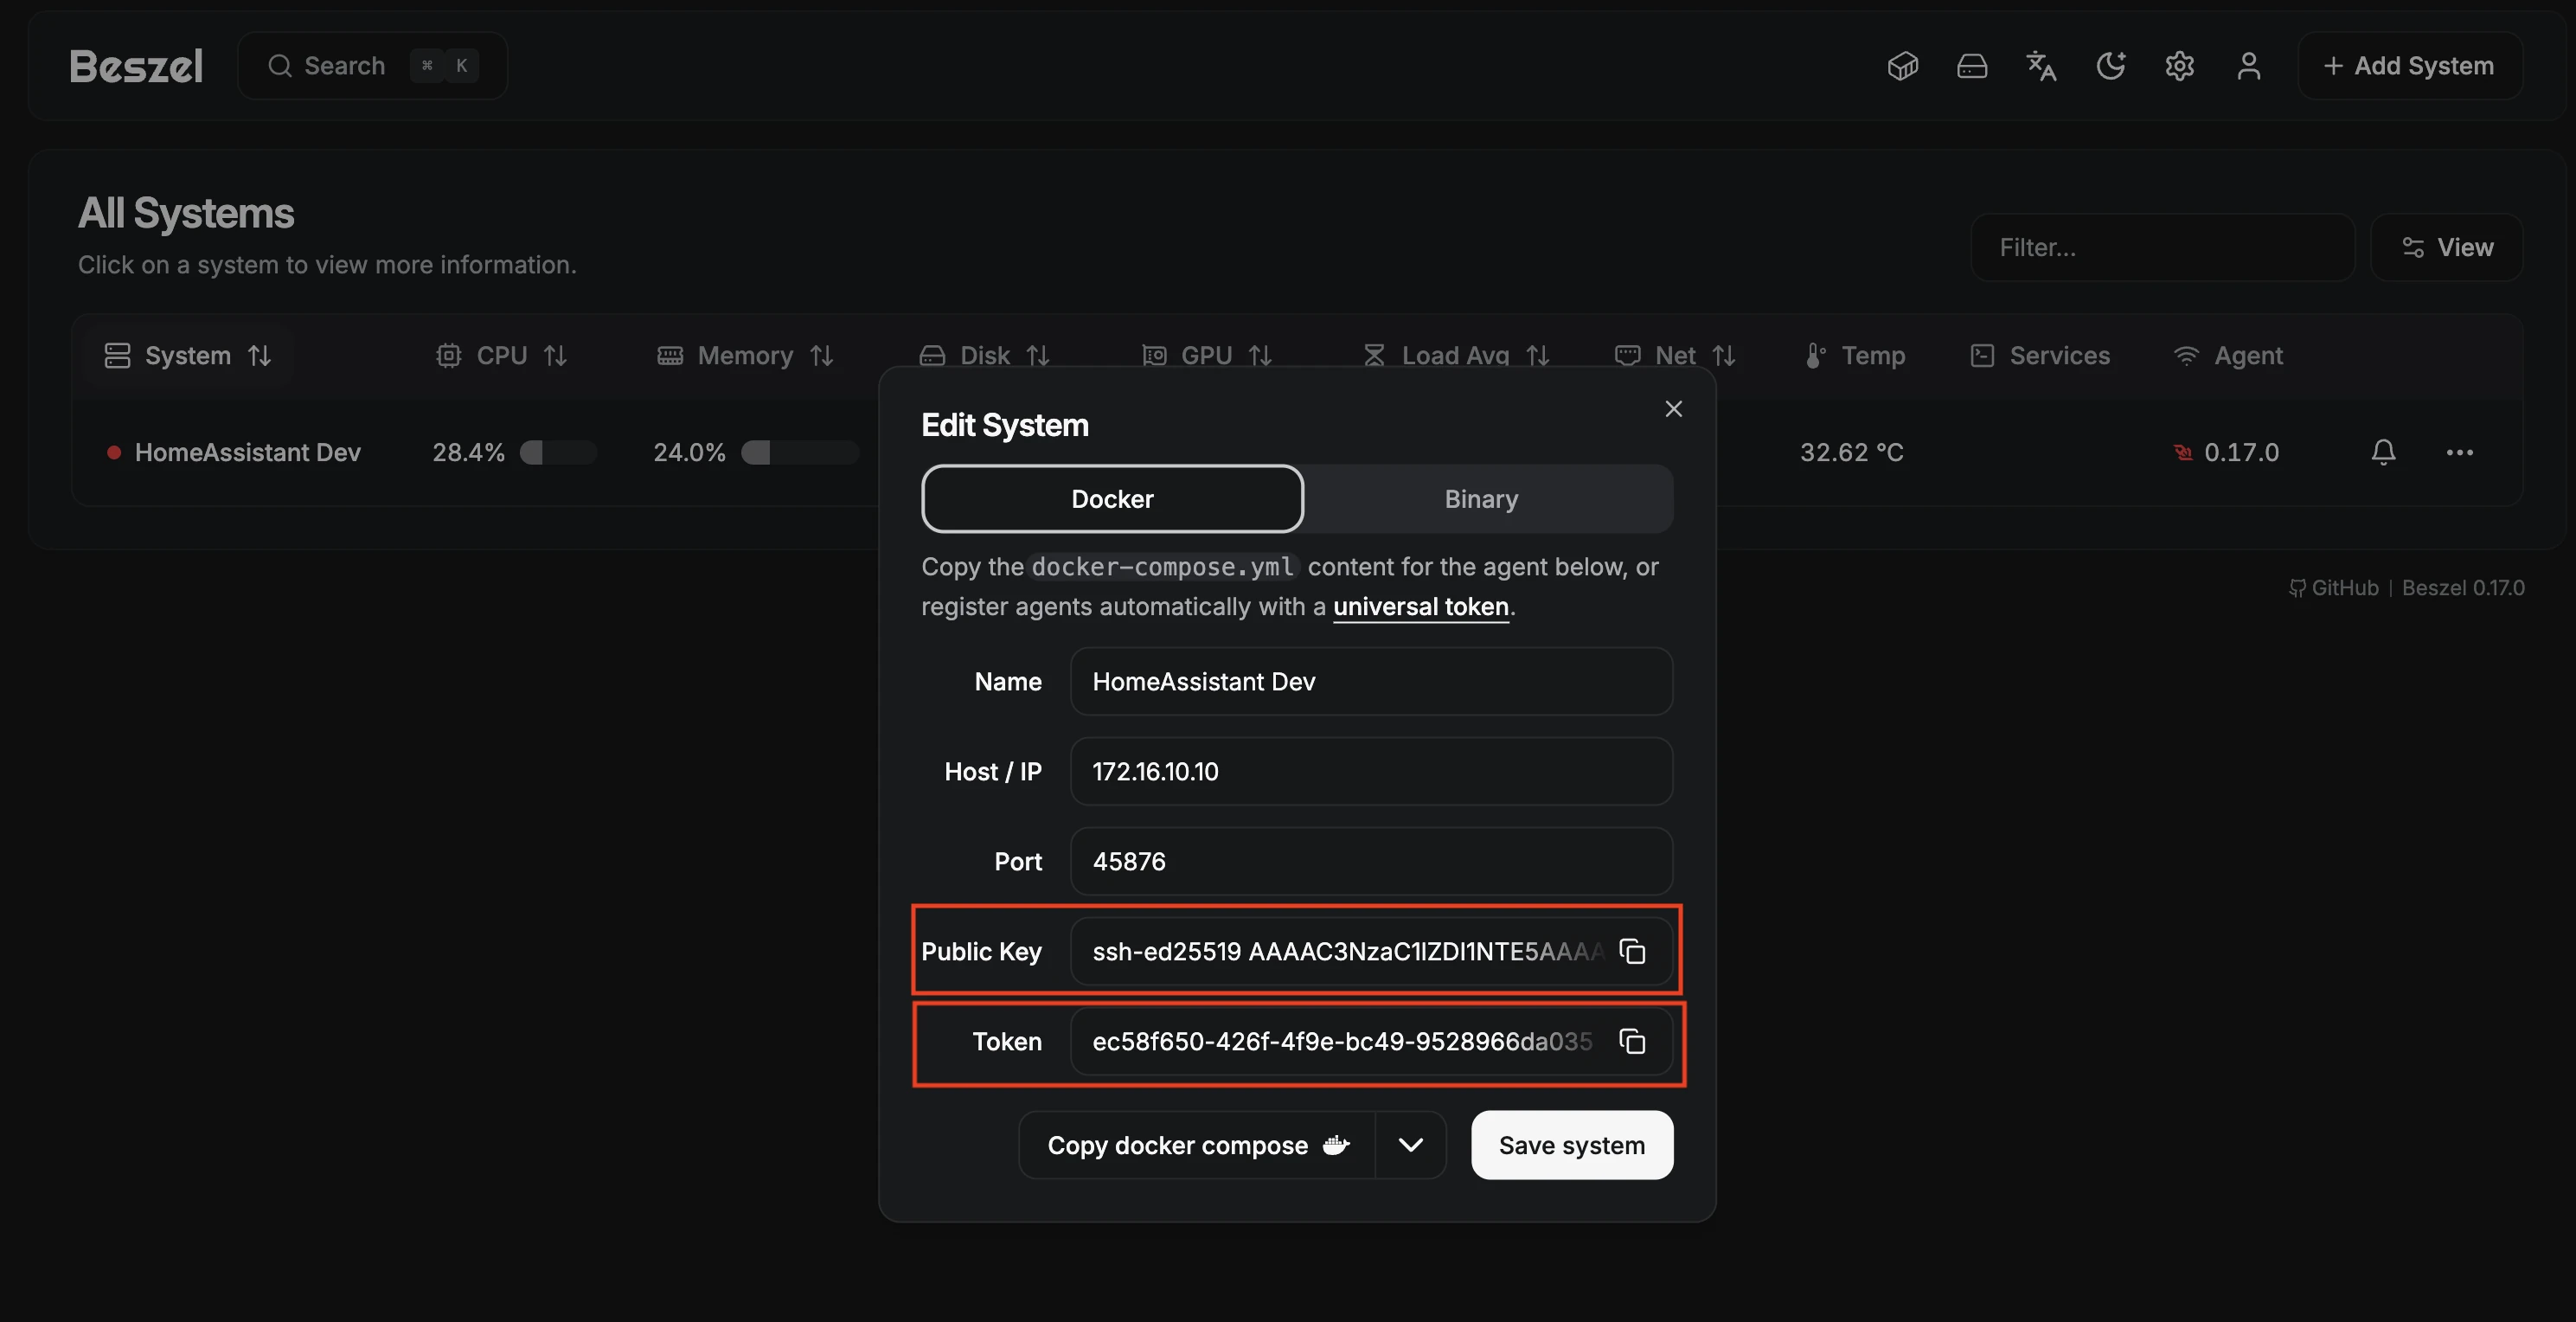Click the Add System button

[2409, 66]
